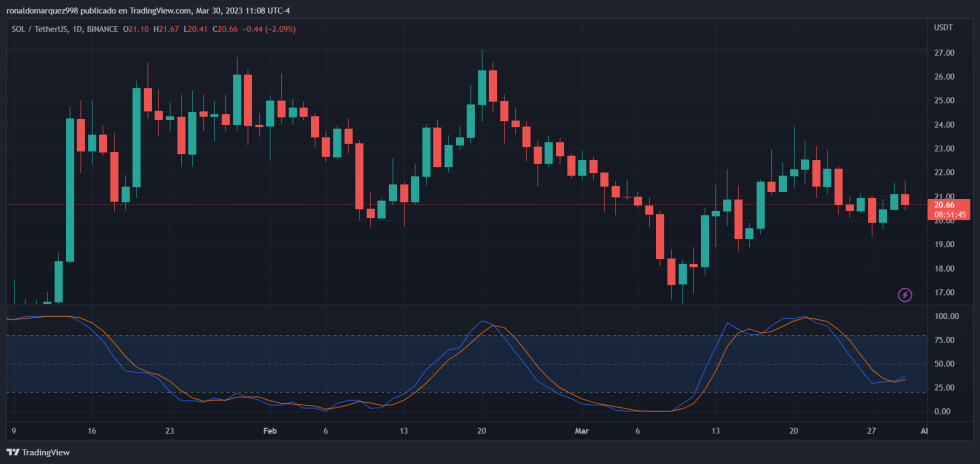Click the Feb label on the time axis
The height and width of the screenshot is (464, 980).
pyautogui.click(x=269, y=431)
